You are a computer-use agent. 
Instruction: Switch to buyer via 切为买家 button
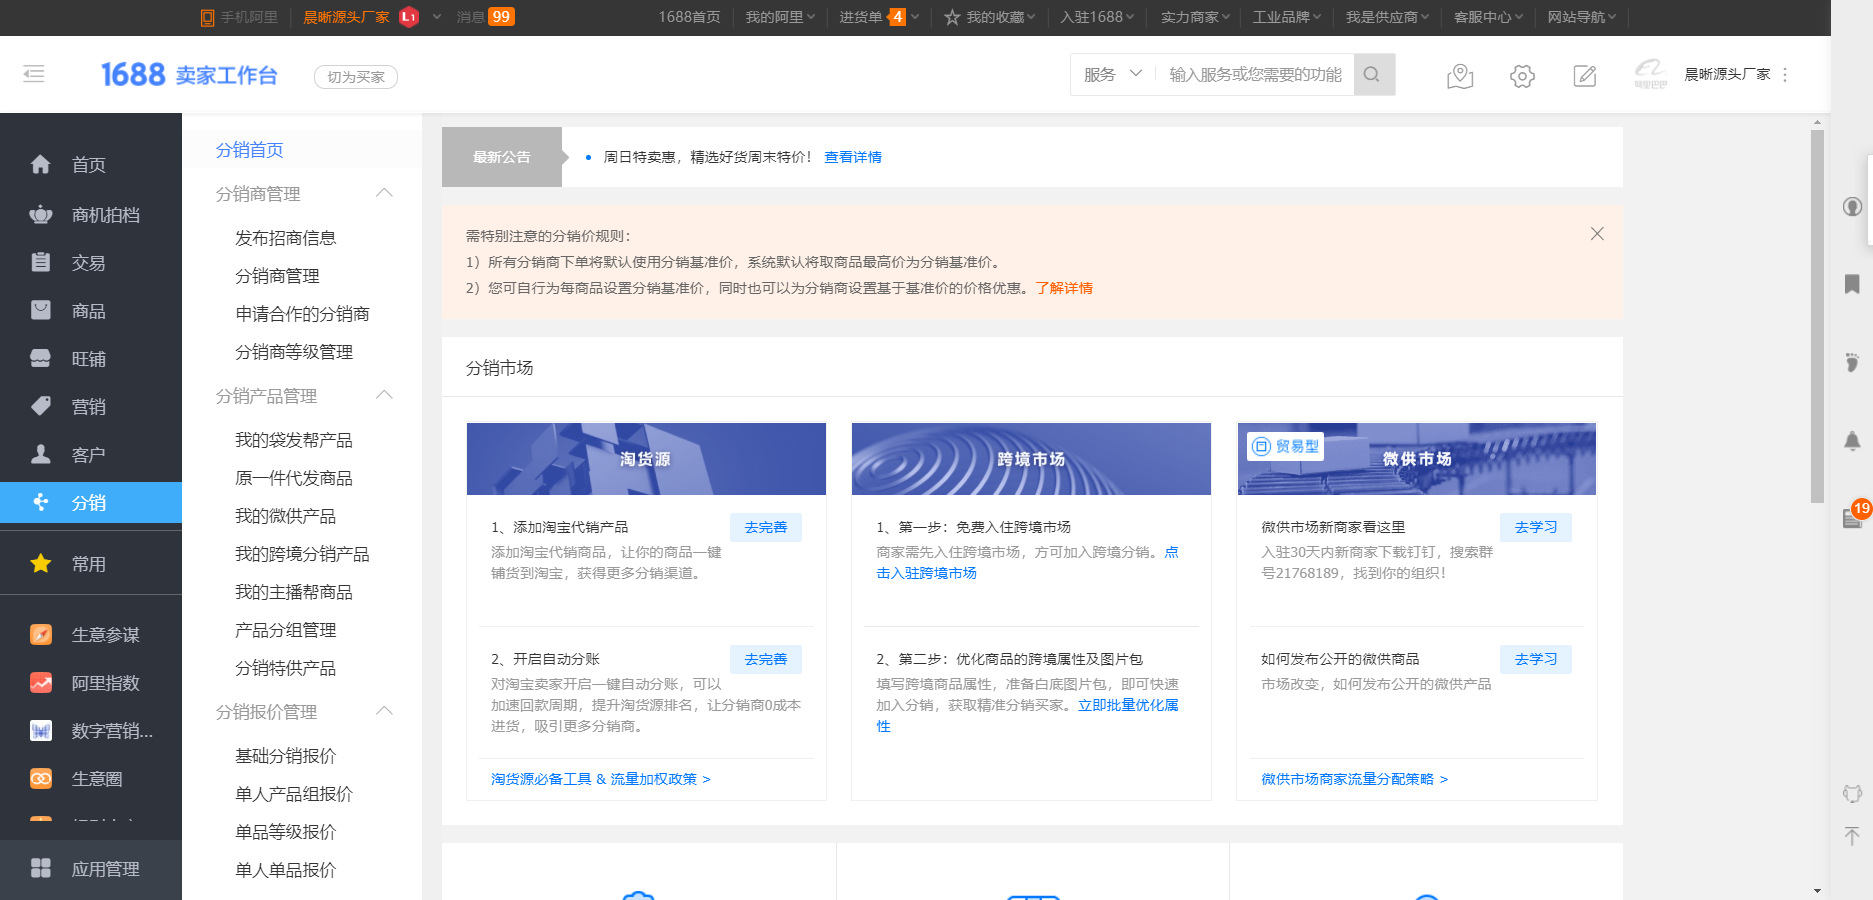[356, 77]
